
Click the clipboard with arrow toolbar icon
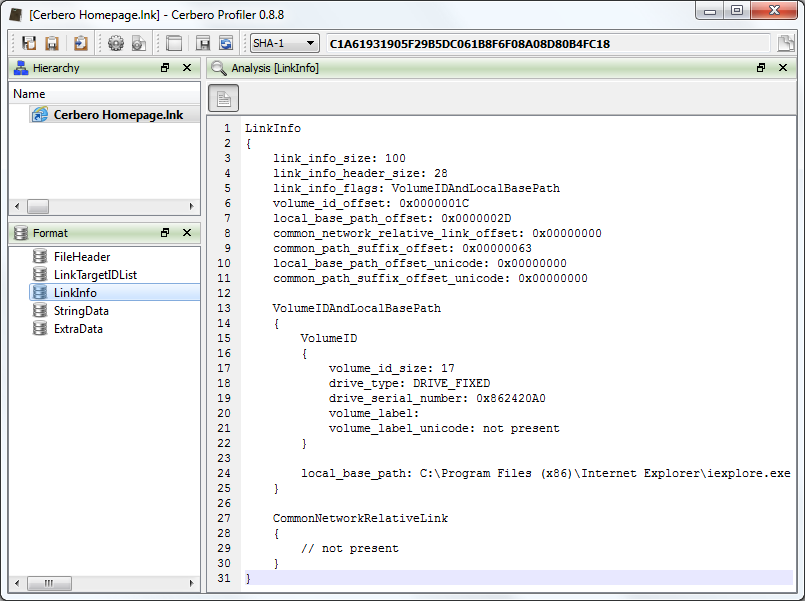[x=81, y=44]
